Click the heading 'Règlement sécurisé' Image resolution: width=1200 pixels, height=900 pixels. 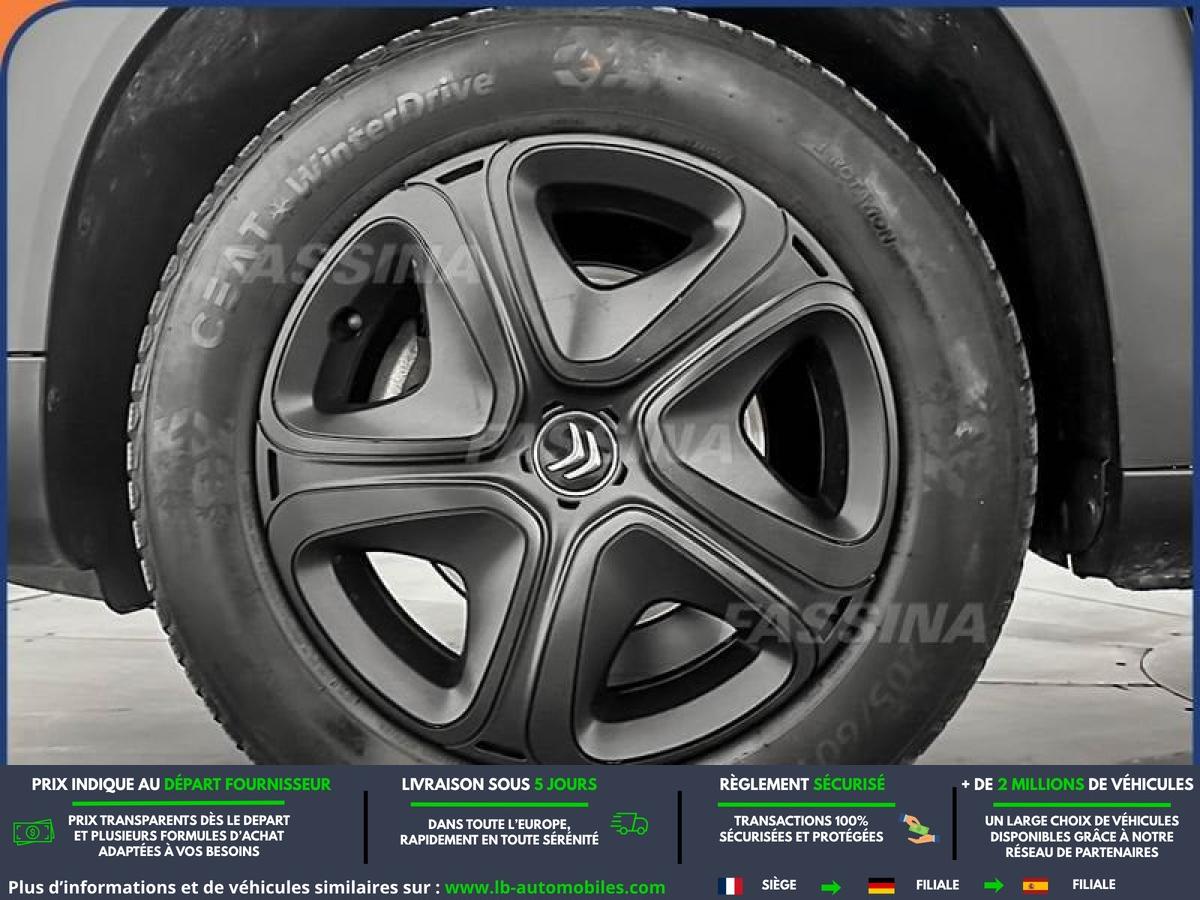coord(802,784)
